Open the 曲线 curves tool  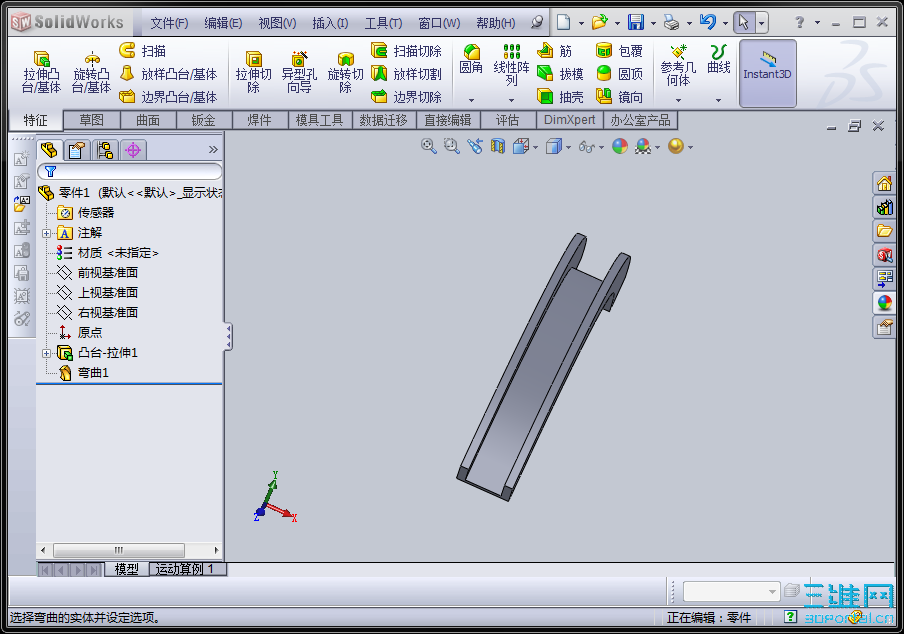(718, 59)
